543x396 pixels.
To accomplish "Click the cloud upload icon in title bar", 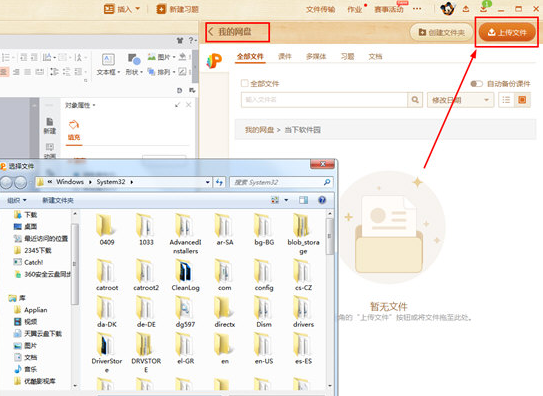I will (466, 9).
